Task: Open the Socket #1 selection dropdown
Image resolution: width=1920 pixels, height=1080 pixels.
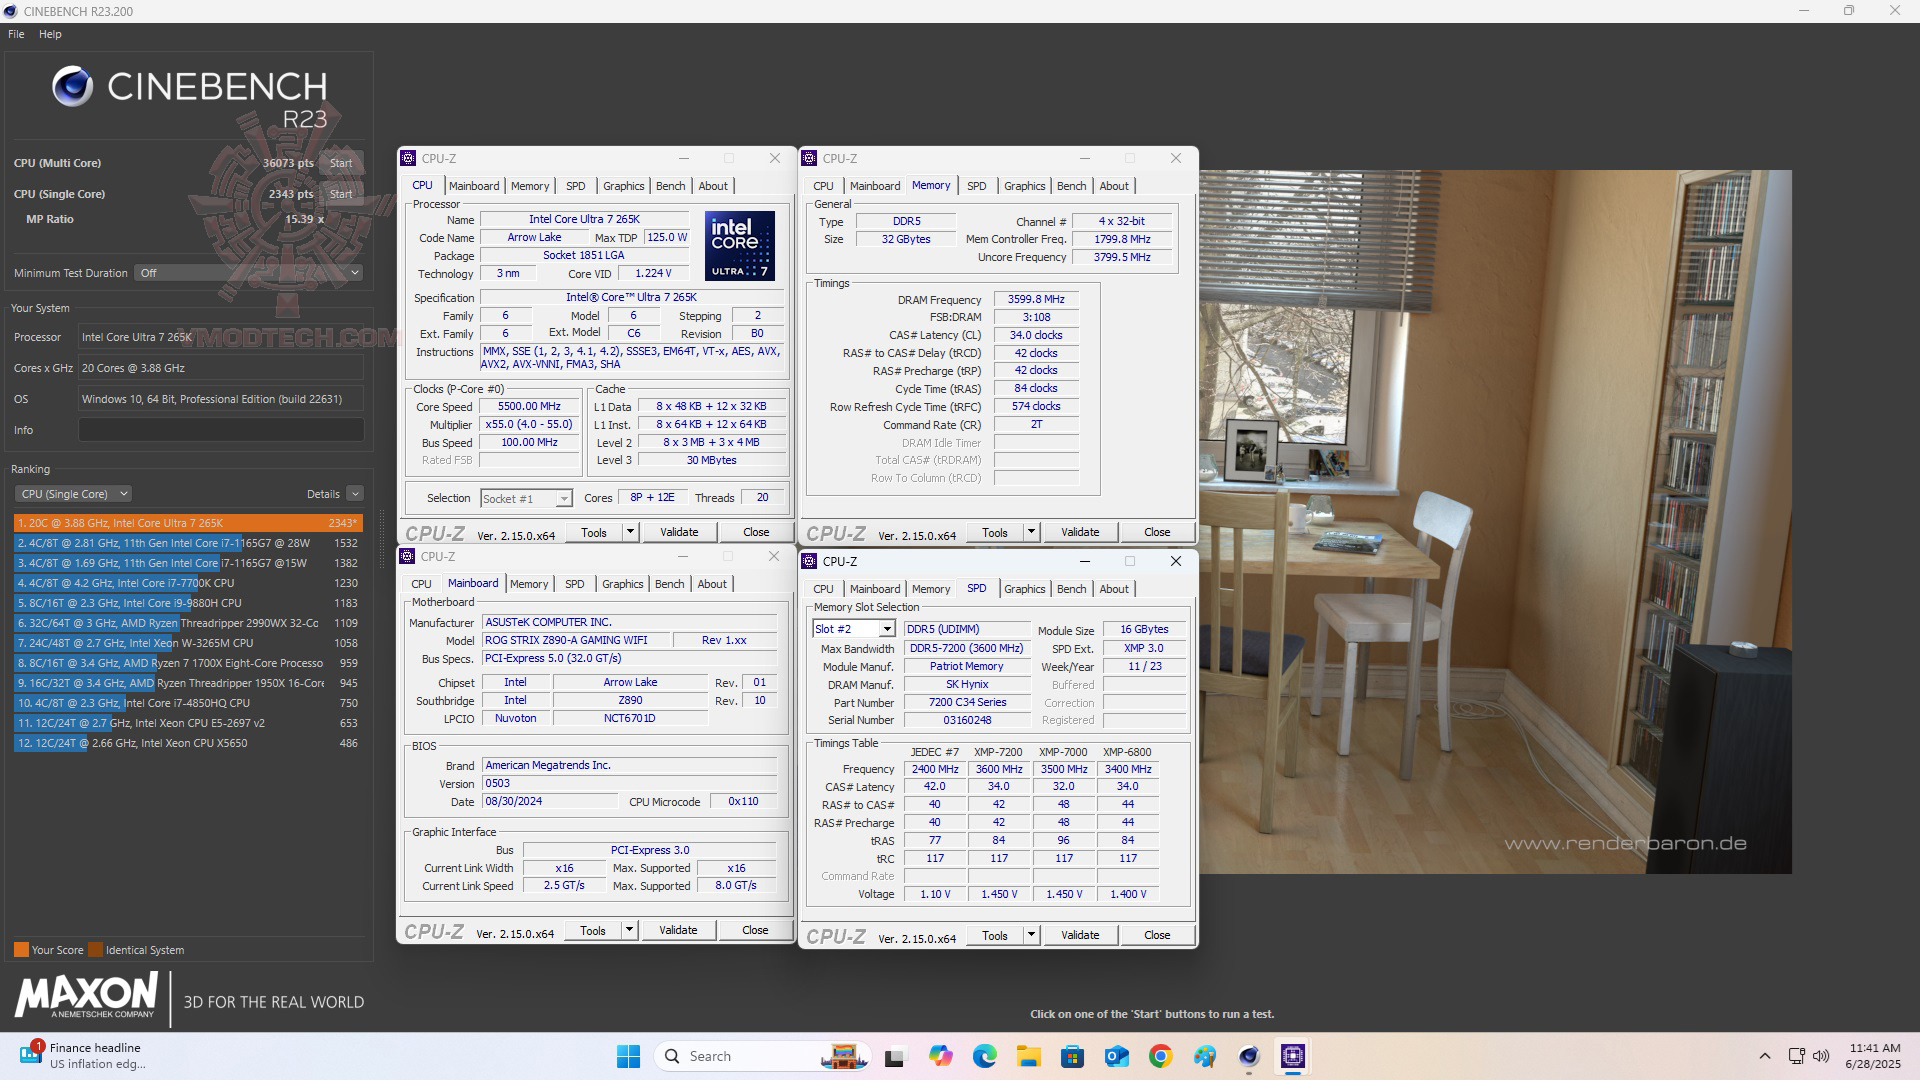Action: (x=563, y=498)
